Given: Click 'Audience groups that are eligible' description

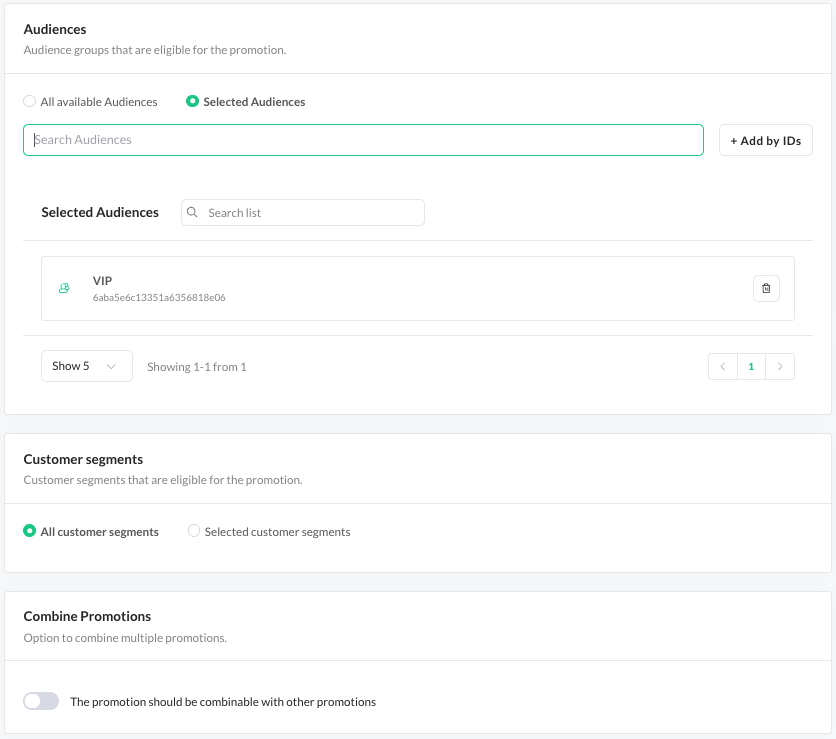Looking at the screenshot, I should point(155,50).
